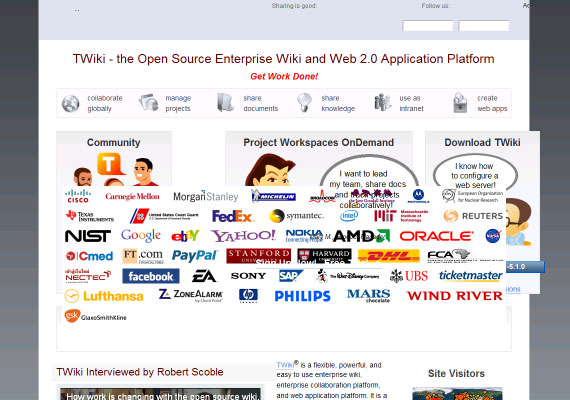Open the collaborate globally link
This screenshot has width=570, height=400.
[x=105, y=103]
